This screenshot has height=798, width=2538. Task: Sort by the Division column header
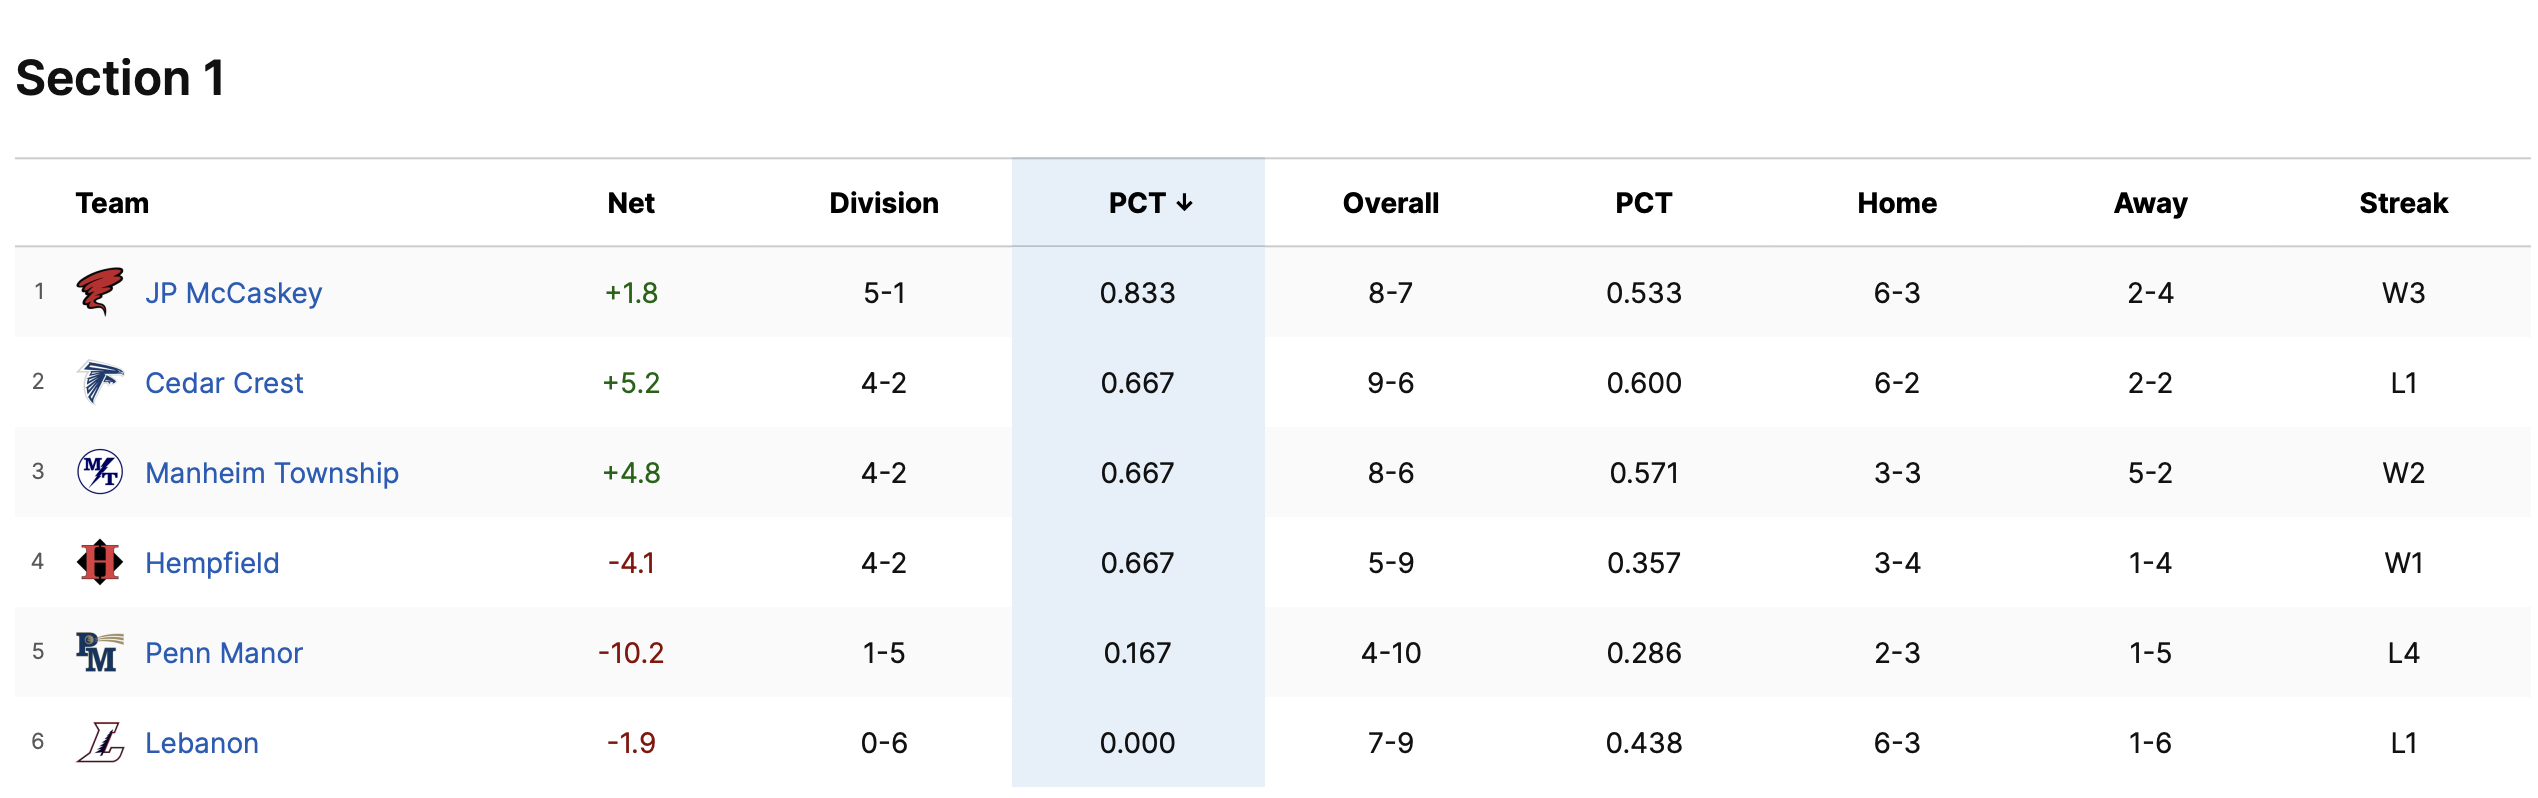884,203
